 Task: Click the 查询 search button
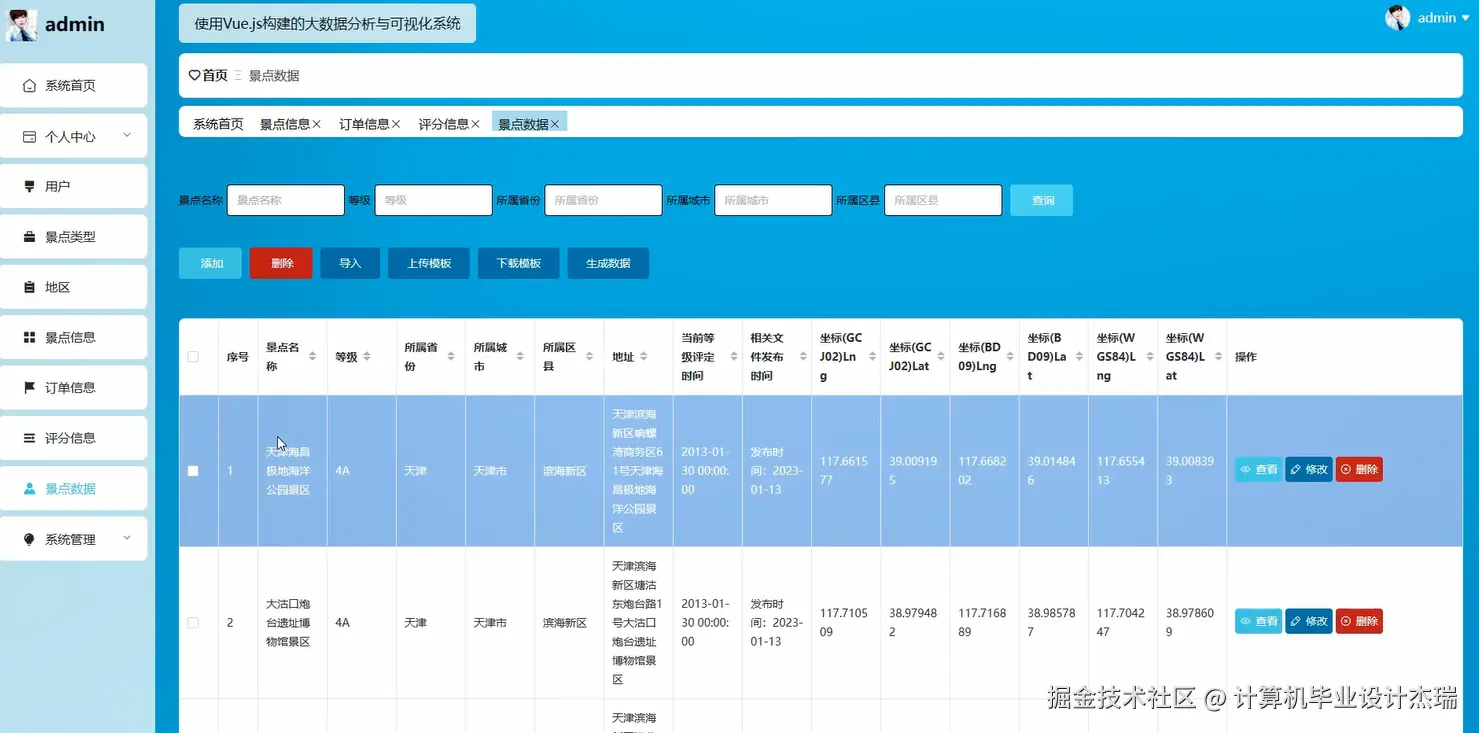(x=1041, y=200)
